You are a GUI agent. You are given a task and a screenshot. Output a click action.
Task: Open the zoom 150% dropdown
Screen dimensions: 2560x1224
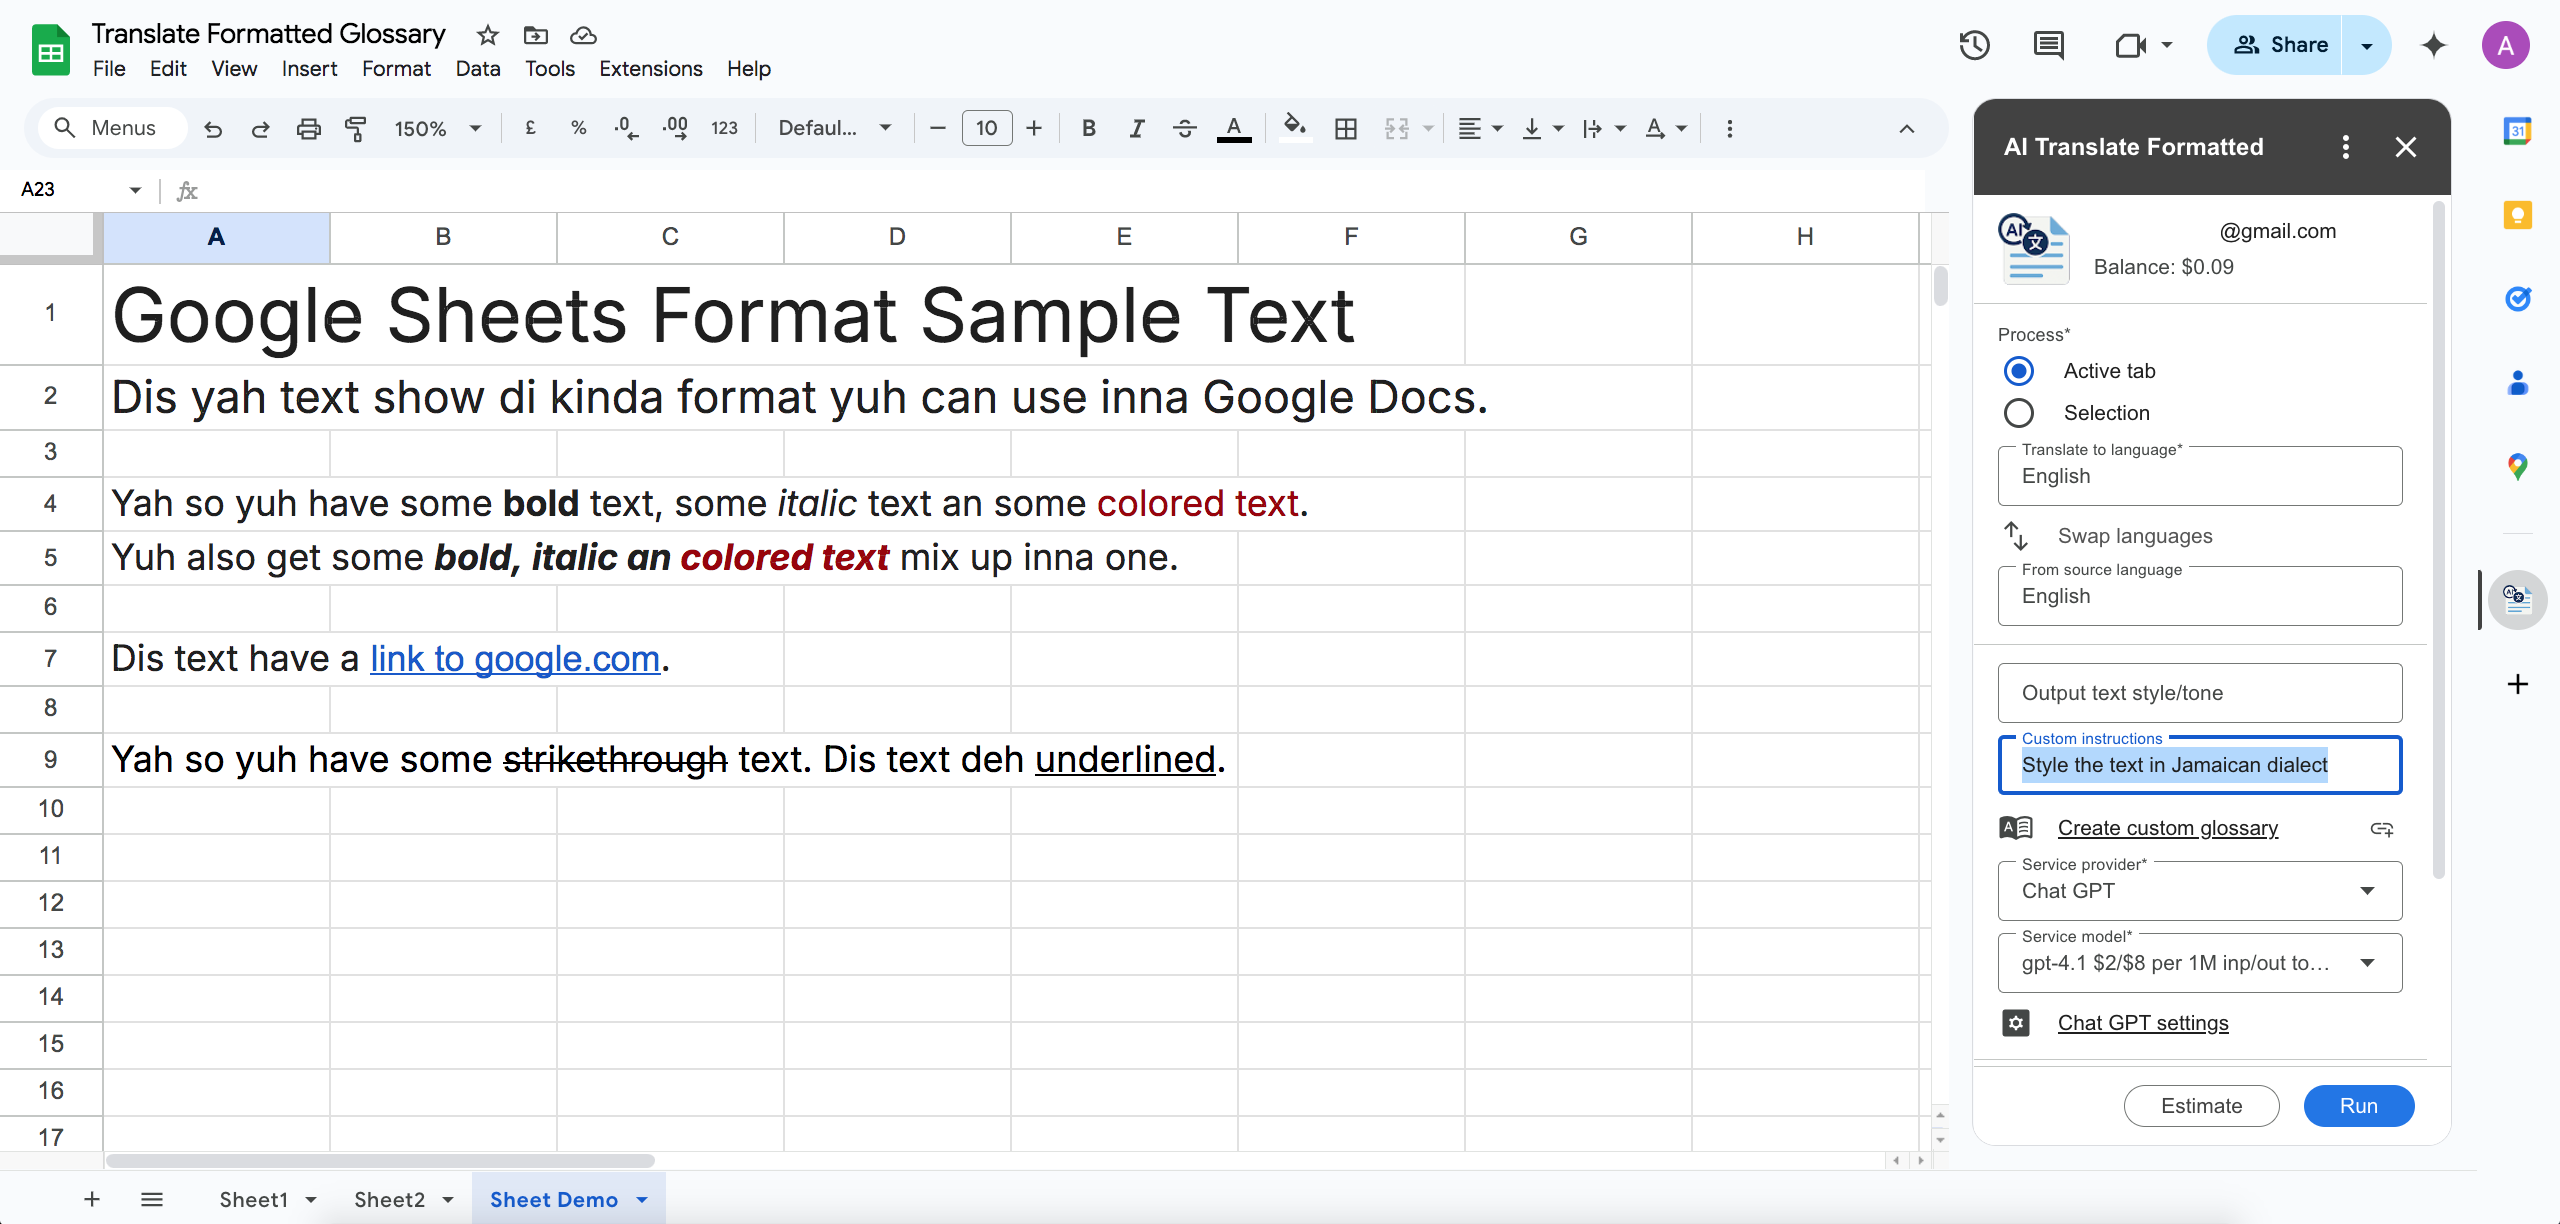pos(437,128)
